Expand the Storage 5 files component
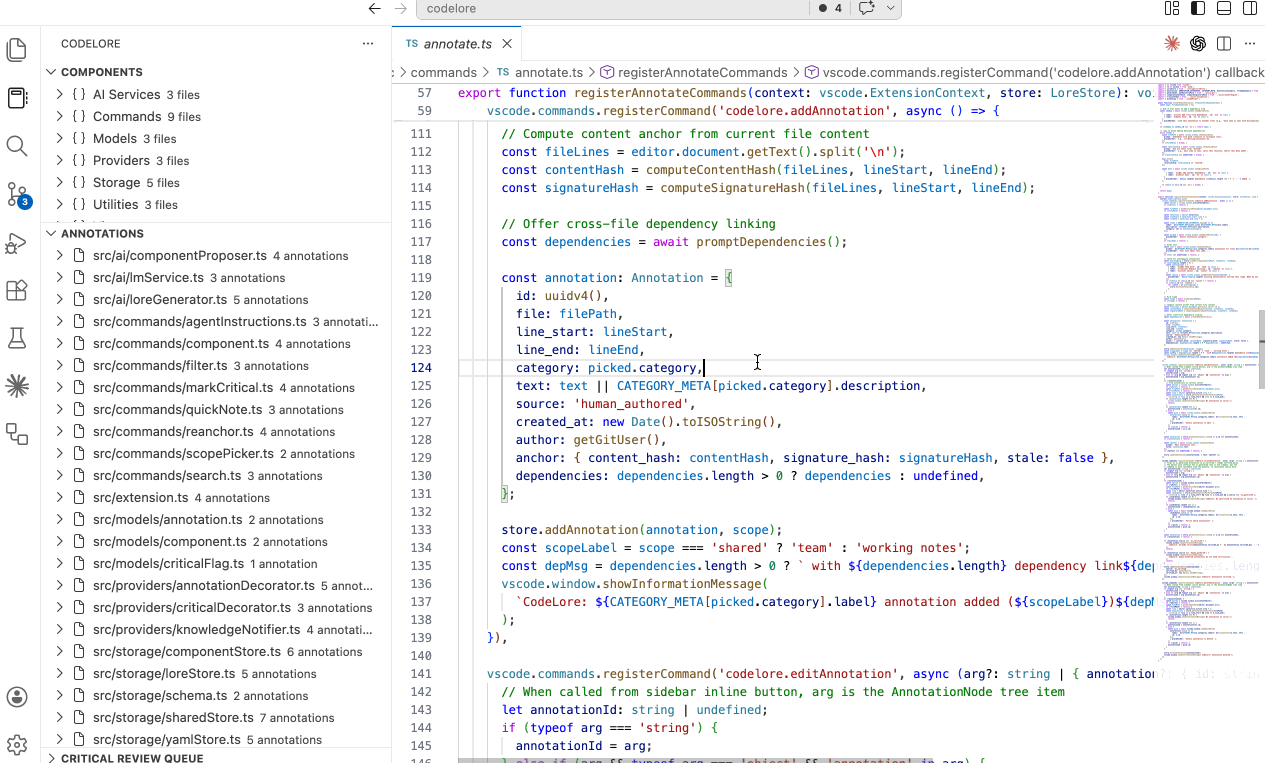 coord(59,182)
